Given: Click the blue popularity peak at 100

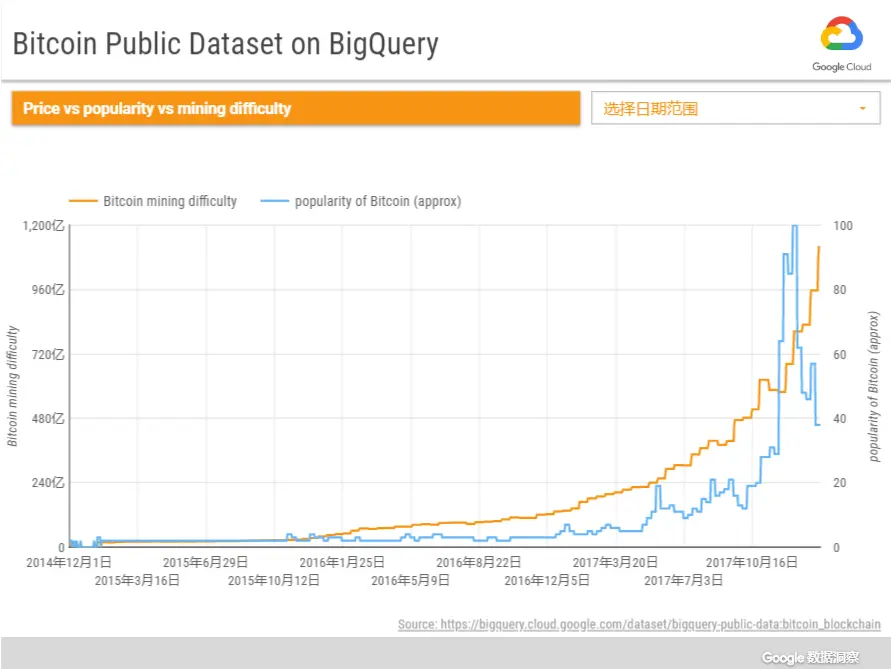Looking at the screenshot, I should coord(794,226).
